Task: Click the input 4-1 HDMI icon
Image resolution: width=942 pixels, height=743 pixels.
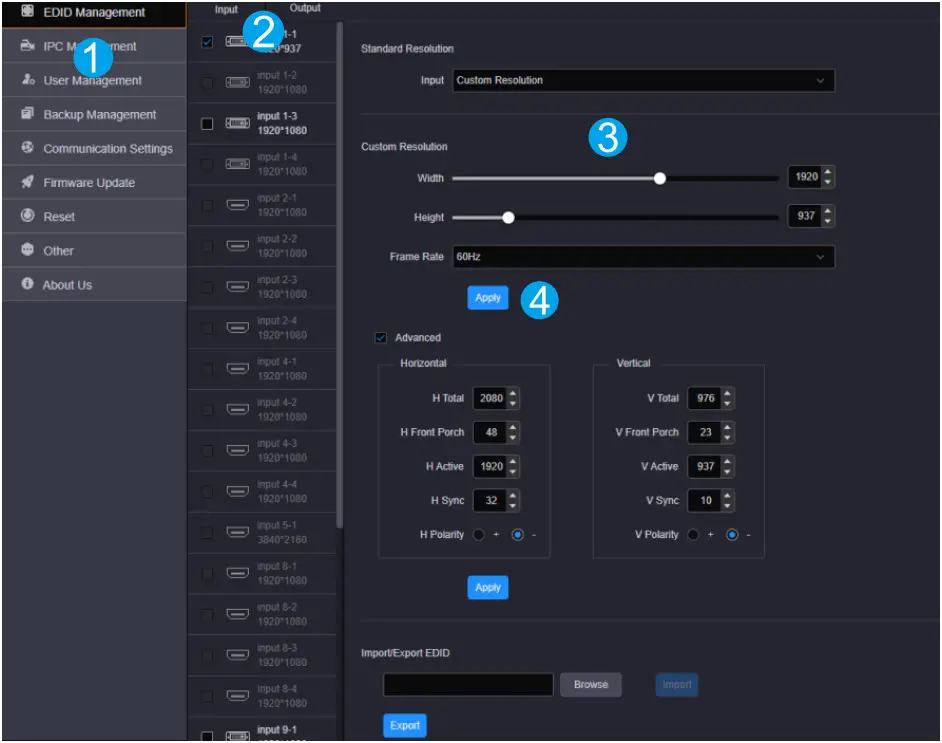Action: [237, 369]
